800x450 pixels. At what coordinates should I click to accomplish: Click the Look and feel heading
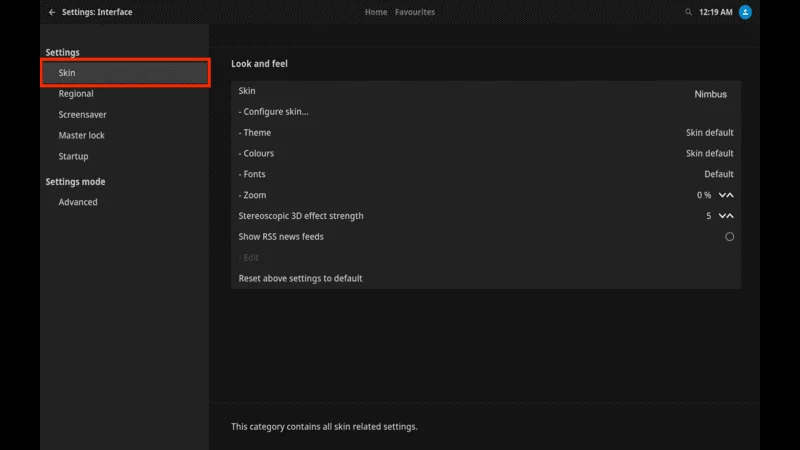[x=259, y=64]
